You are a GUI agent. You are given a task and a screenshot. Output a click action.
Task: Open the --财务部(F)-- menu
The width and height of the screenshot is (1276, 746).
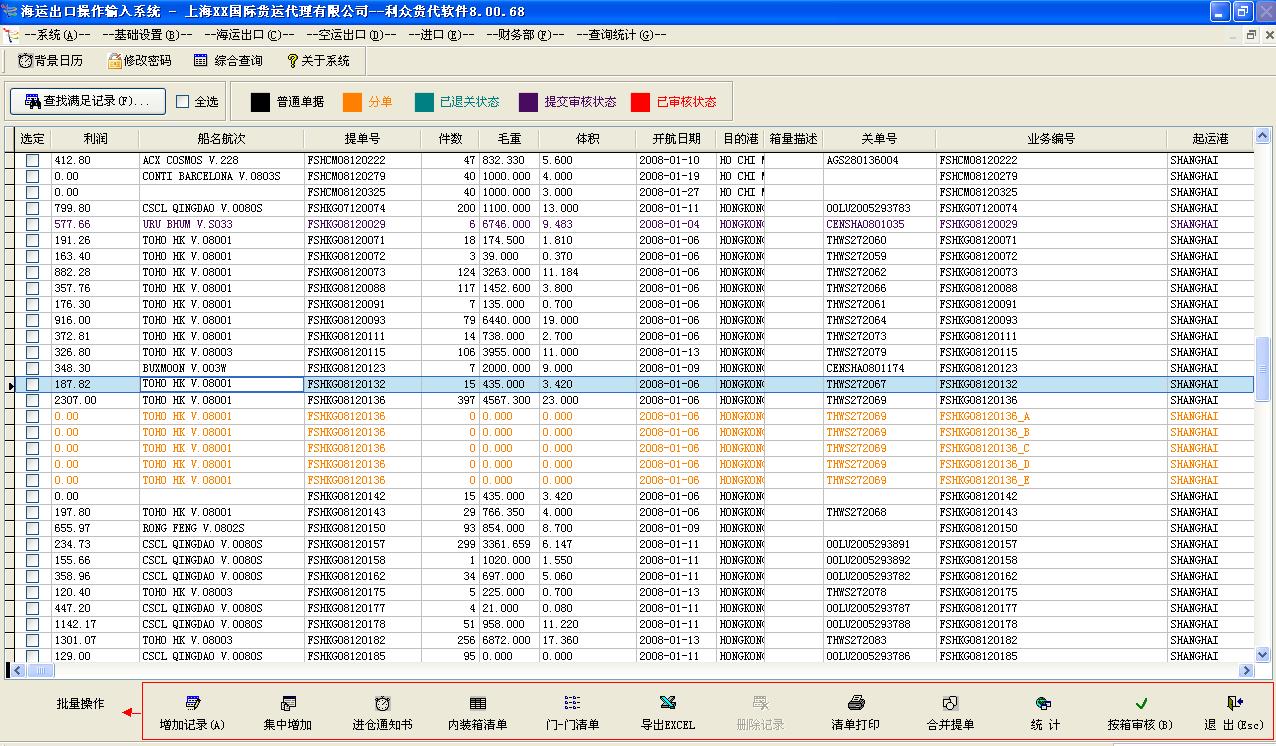[524, 35]
